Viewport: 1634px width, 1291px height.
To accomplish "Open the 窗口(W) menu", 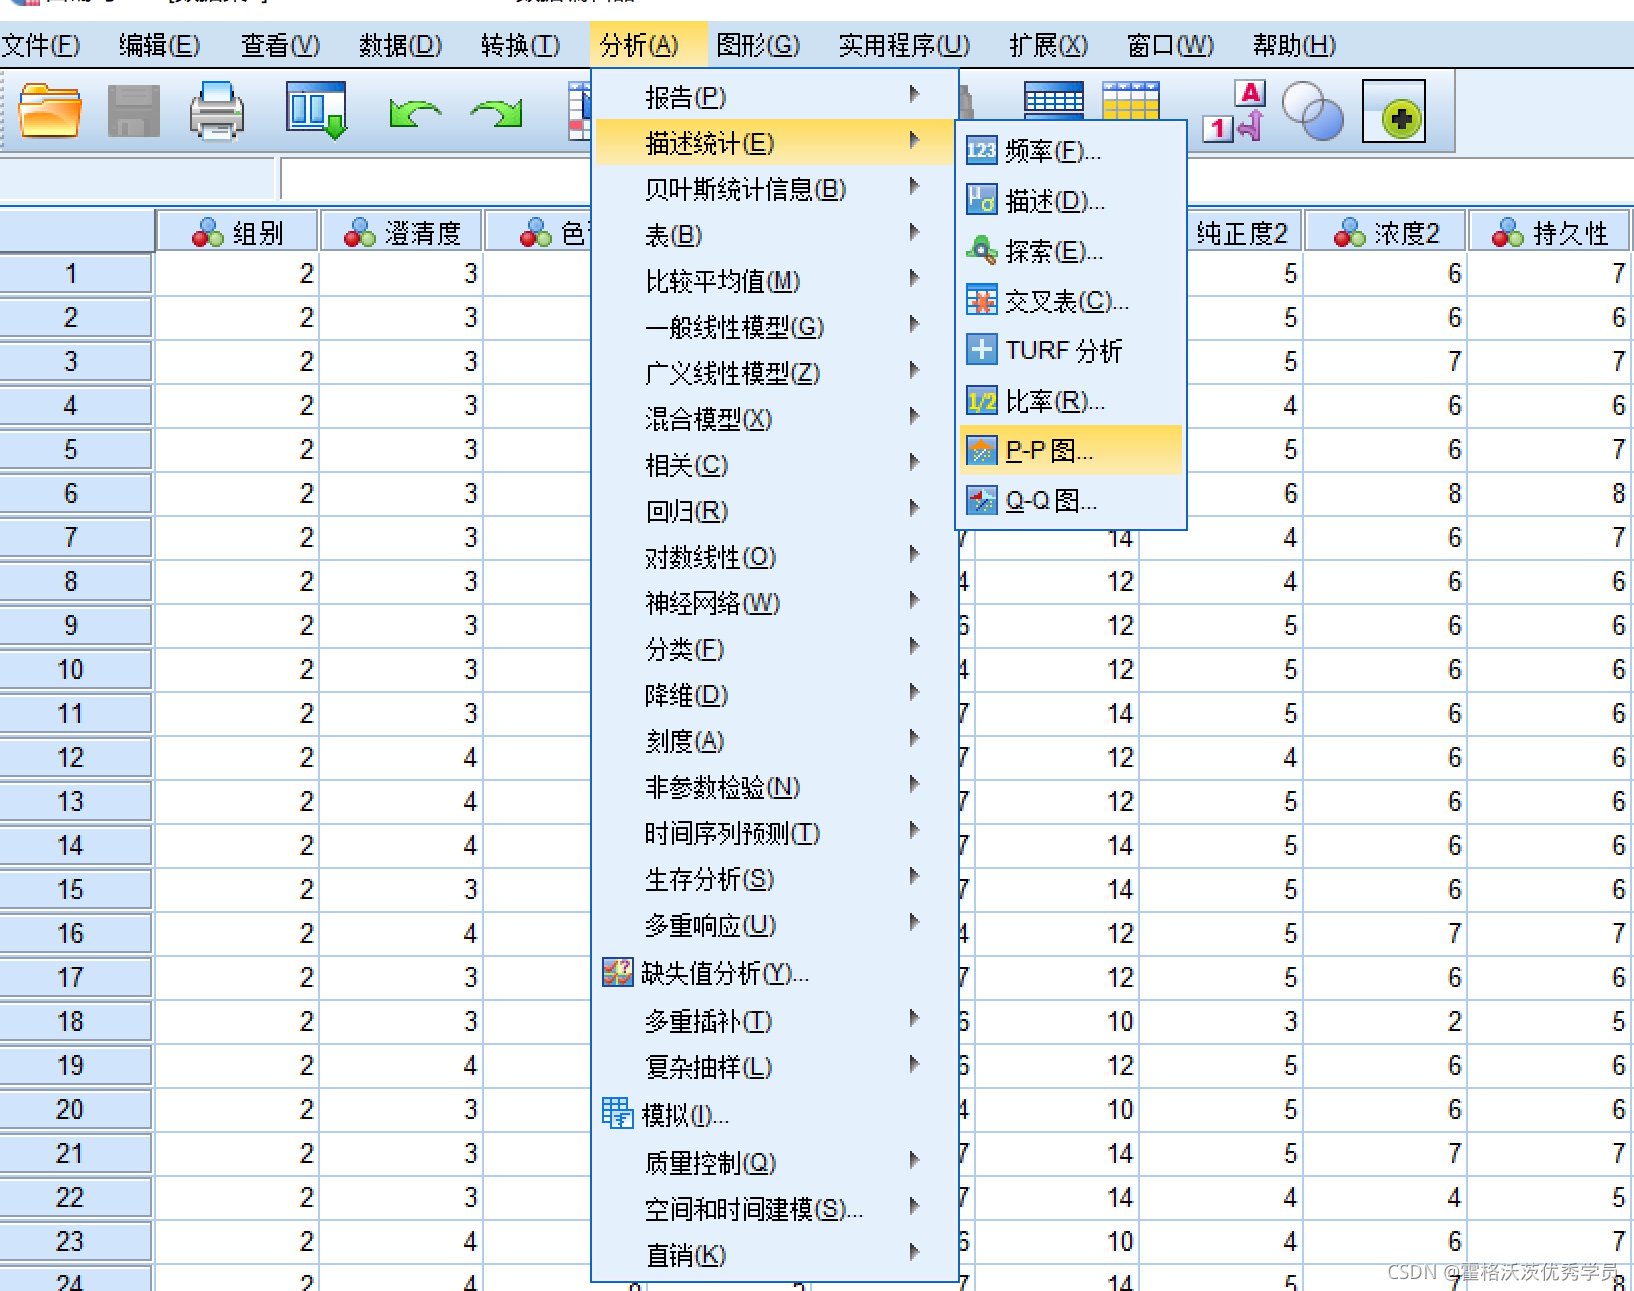I will 1170,46.
